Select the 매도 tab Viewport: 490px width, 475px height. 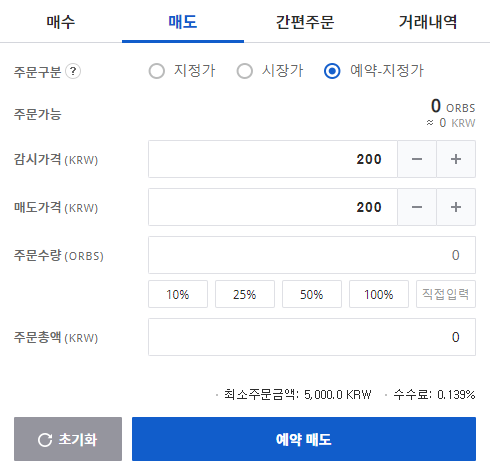click(x=183, y=22)
